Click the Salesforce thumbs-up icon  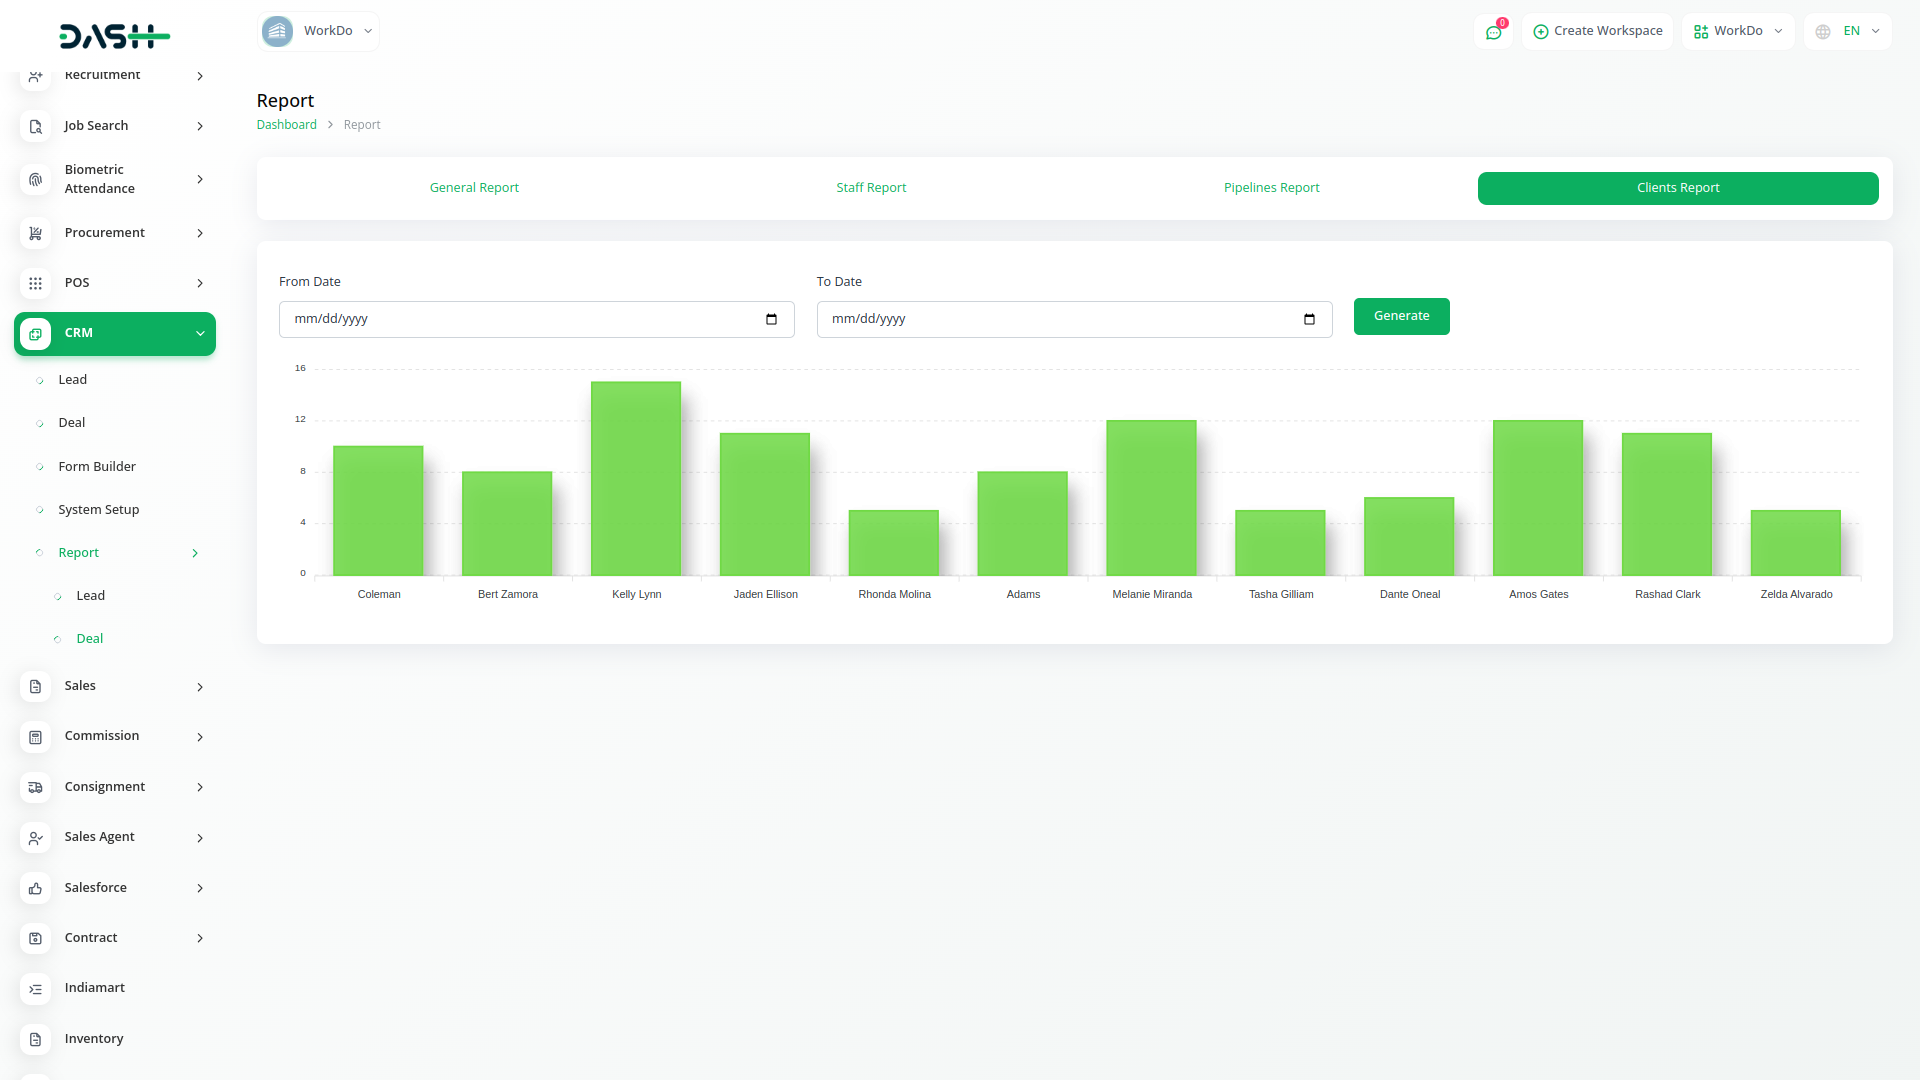(x=35, y=888)
